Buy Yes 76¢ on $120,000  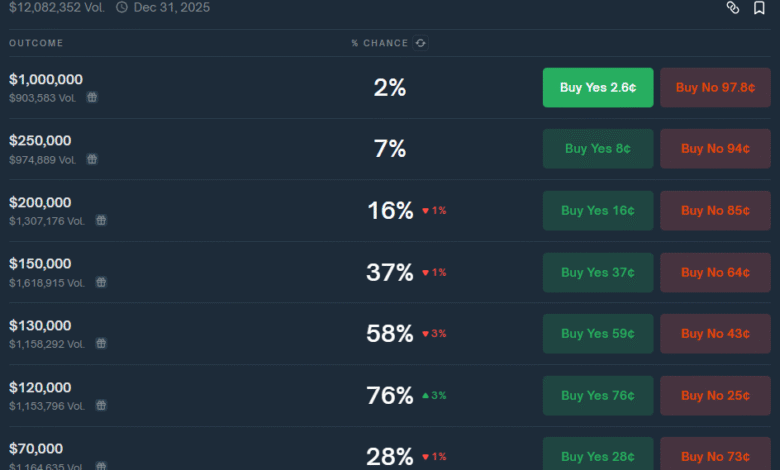[598, 395]
